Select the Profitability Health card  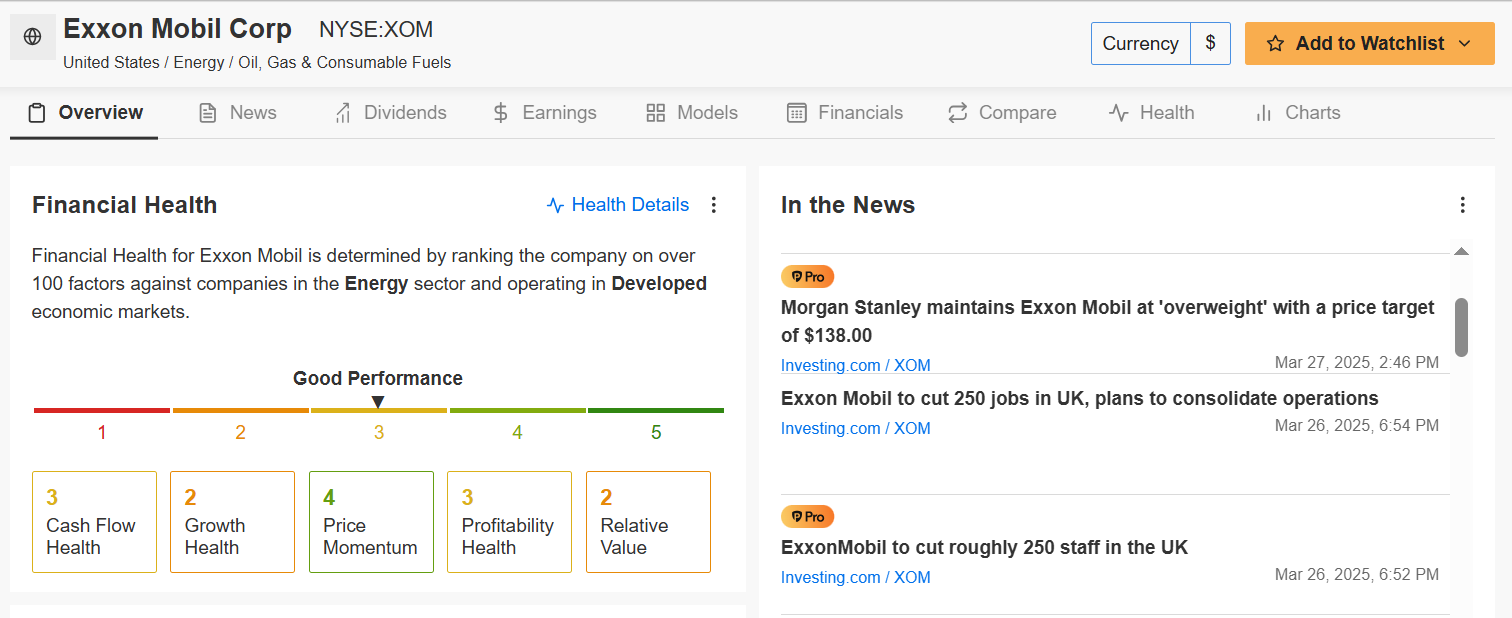click(x=509, y=522)
